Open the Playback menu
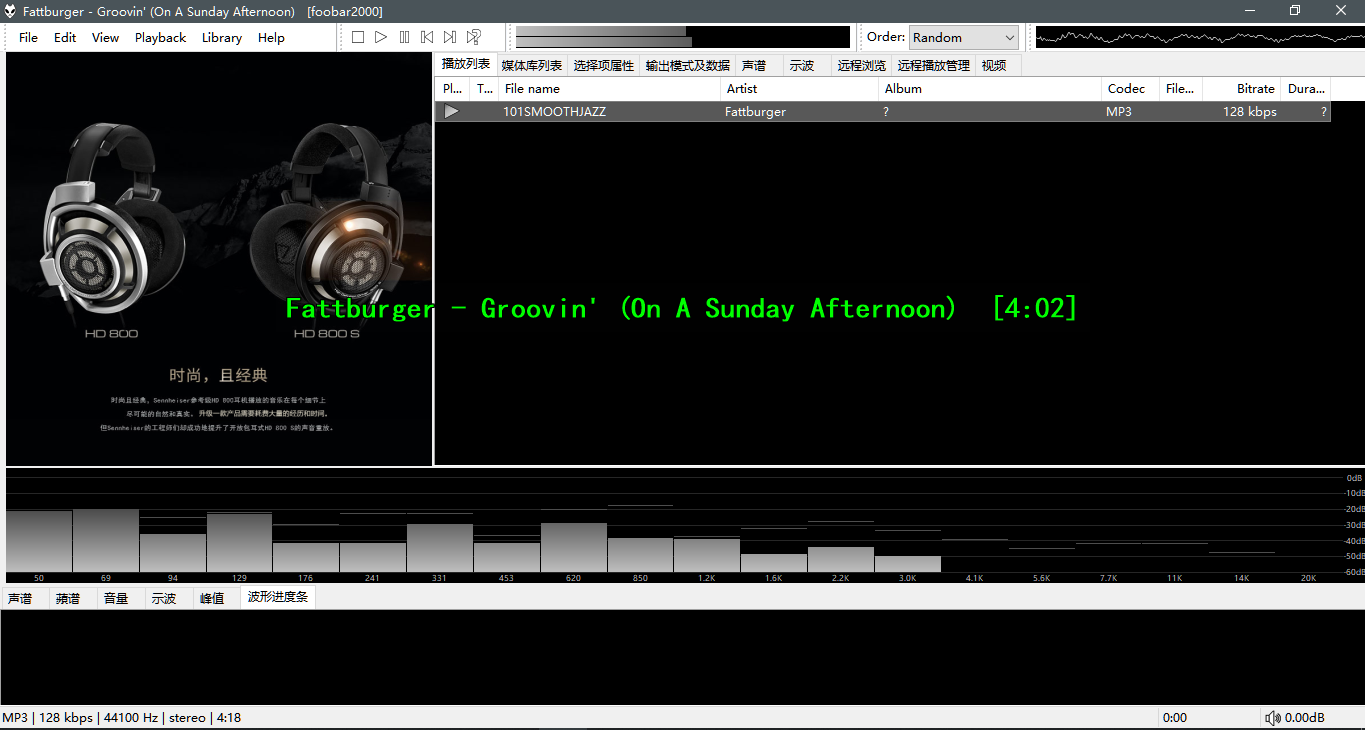1365x730 pixels. (x=160, y=38)
